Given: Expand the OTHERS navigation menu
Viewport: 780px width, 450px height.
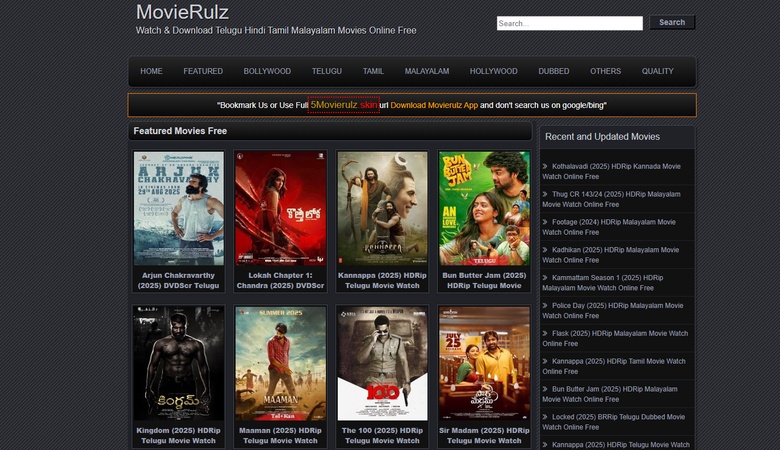Looking at the screenshot, I should coord(605,72).
